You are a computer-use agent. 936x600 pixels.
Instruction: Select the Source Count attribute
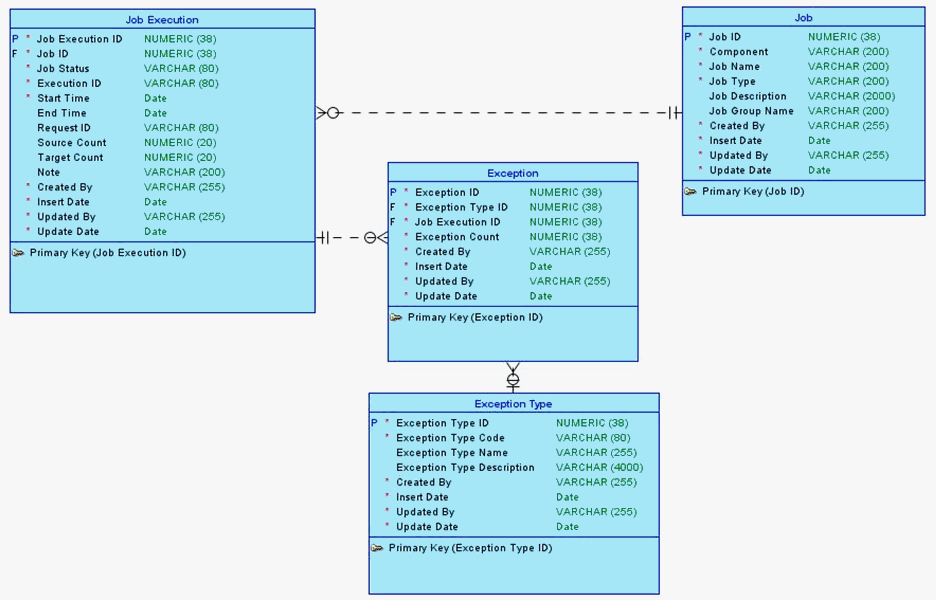[x=72, y=143]
